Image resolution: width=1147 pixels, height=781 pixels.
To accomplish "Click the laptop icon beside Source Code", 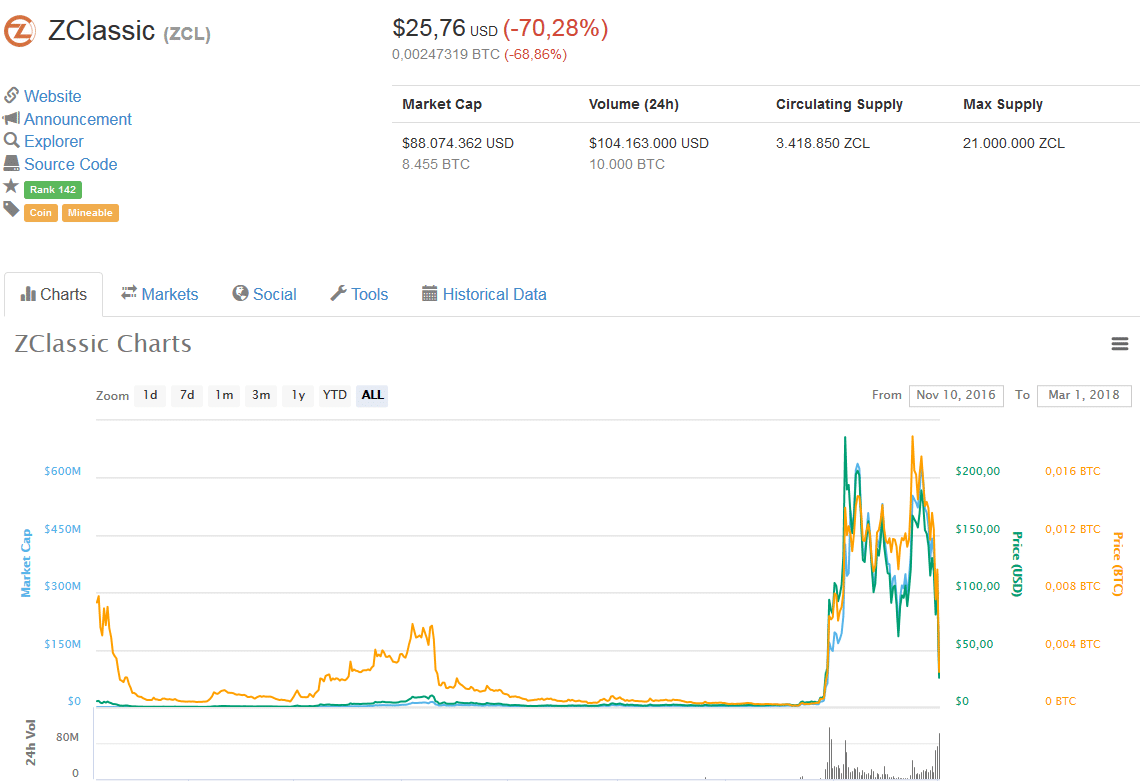I will [11, 163].
